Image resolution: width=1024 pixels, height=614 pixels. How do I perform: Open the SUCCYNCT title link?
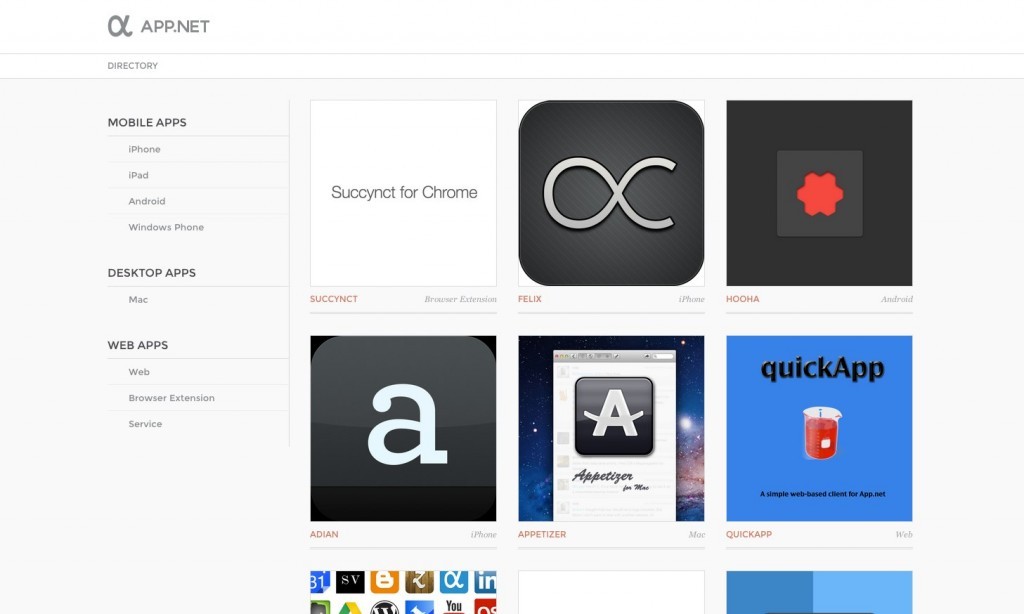334,299
